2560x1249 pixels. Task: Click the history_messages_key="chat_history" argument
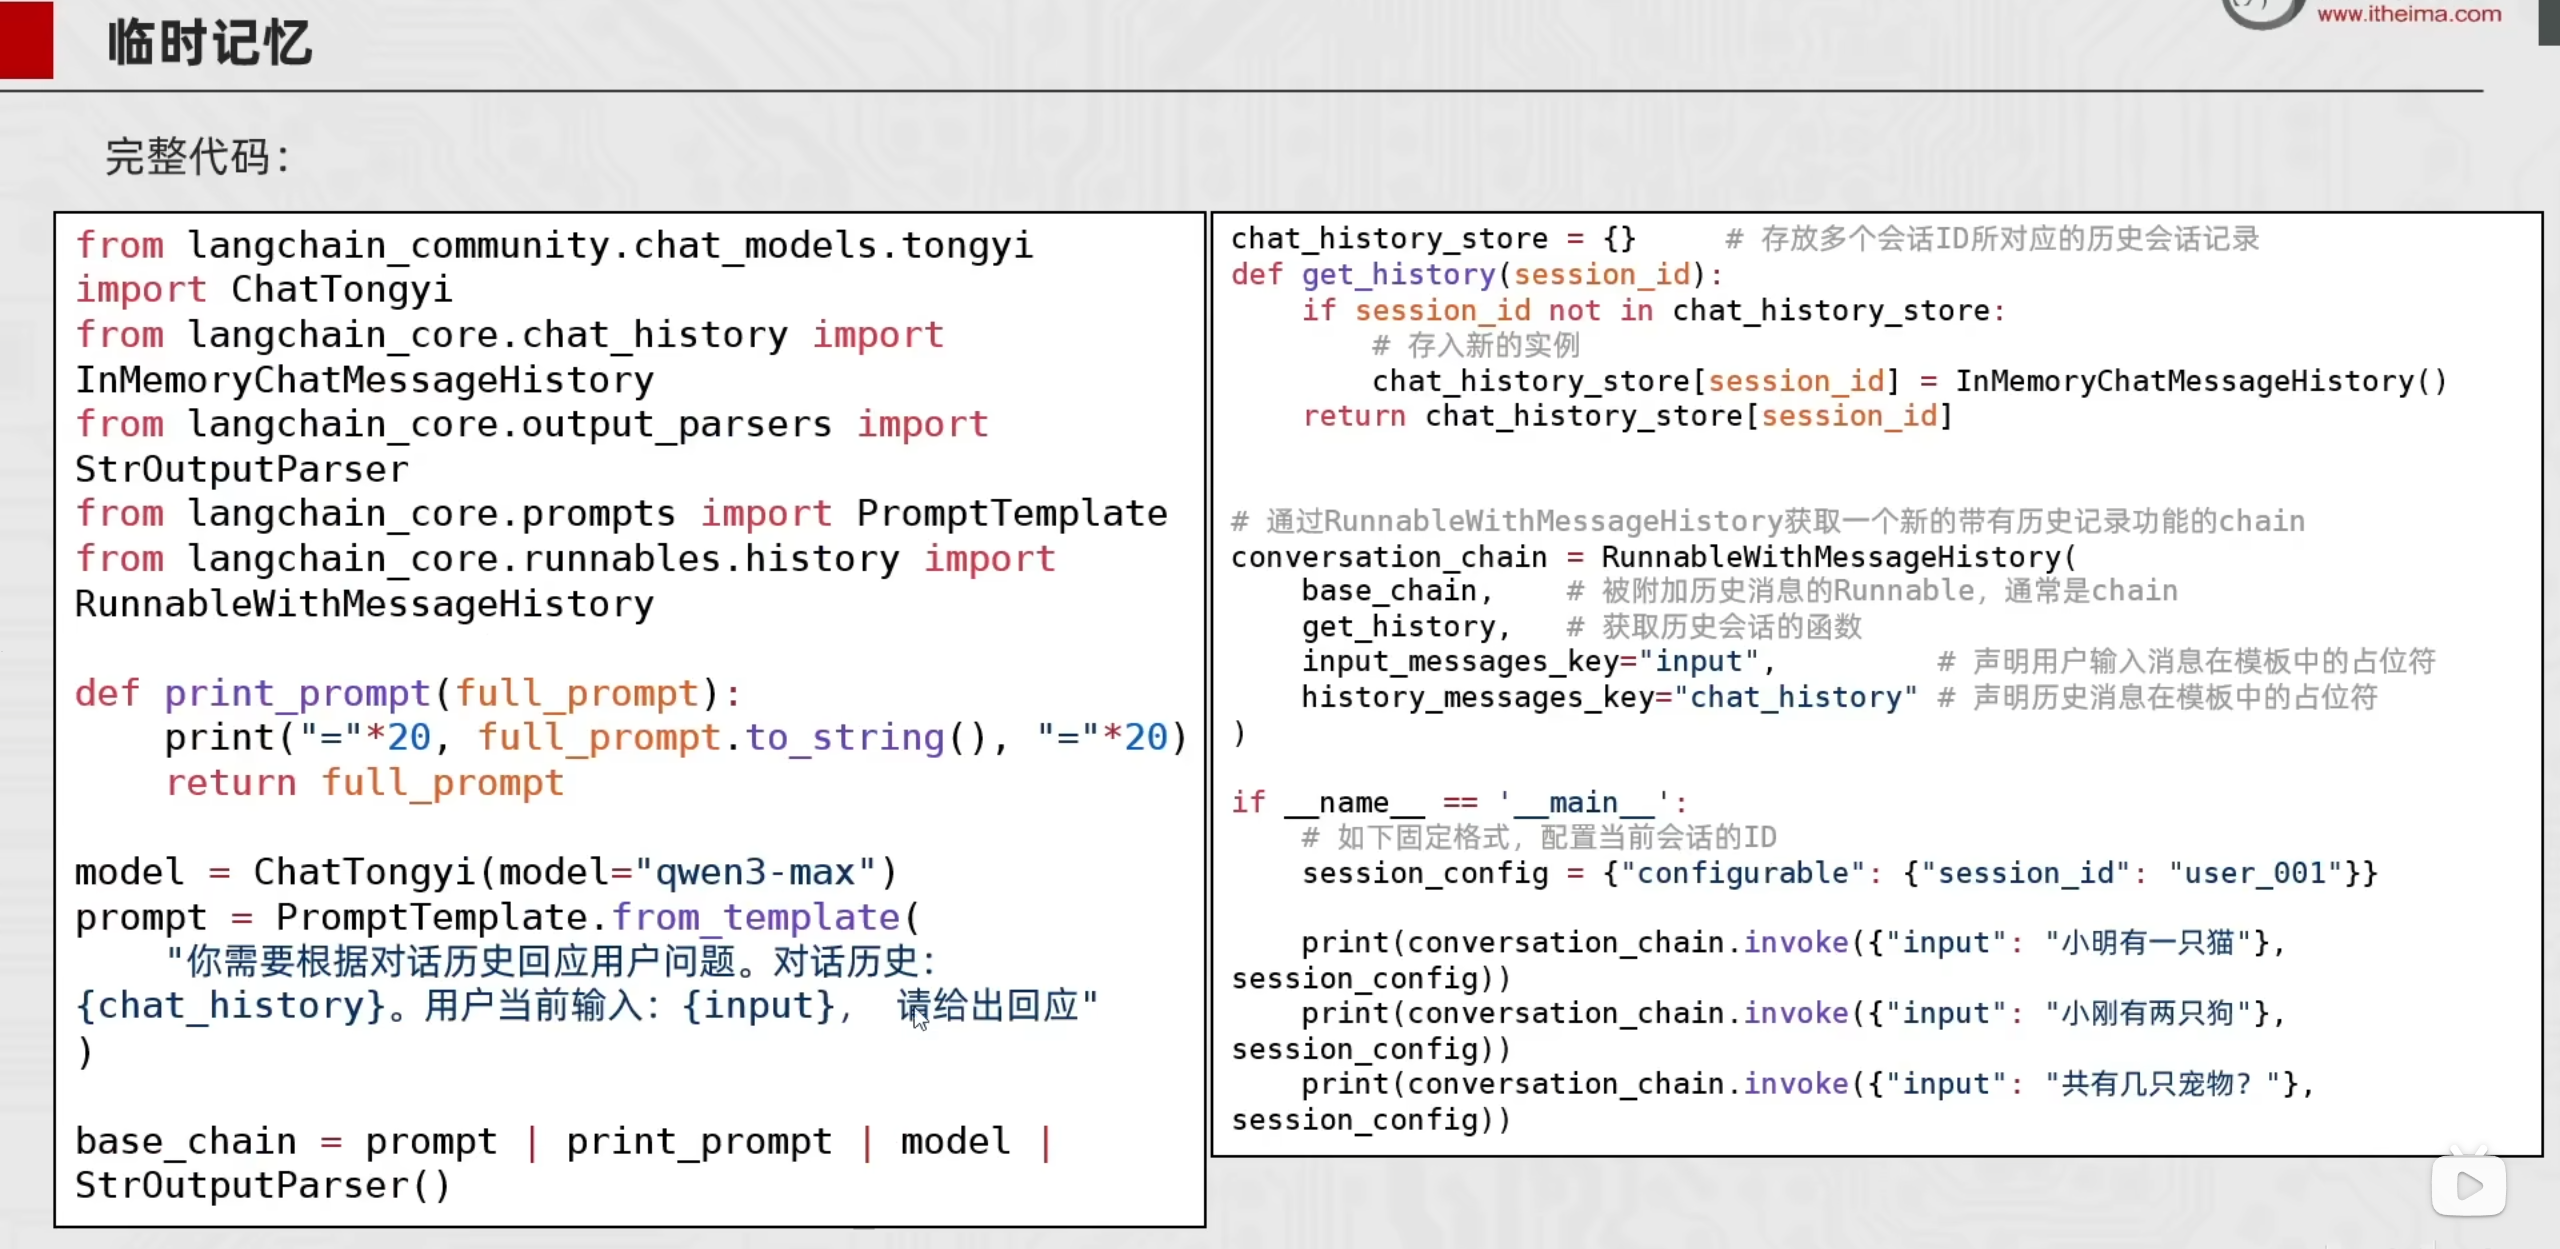pos(1610,697)
